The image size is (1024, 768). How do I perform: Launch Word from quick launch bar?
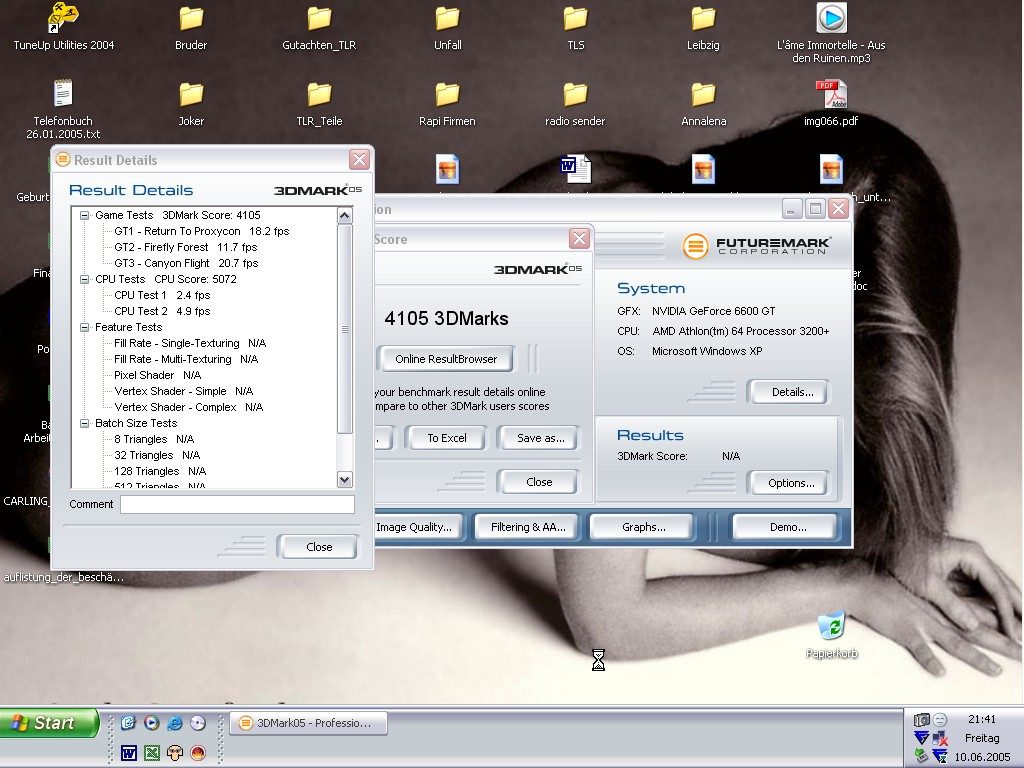(129, 753)
